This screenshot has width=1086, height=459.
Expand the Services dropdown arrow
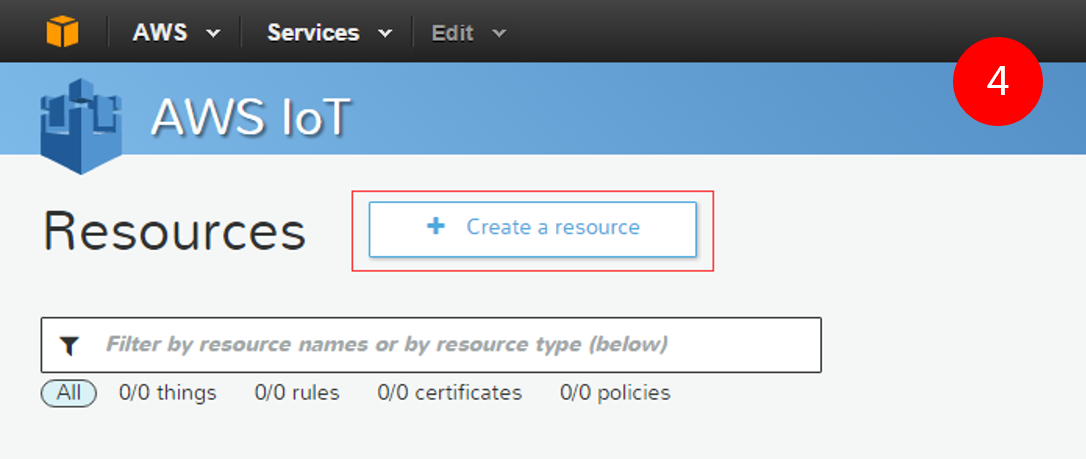coord(385,33)
